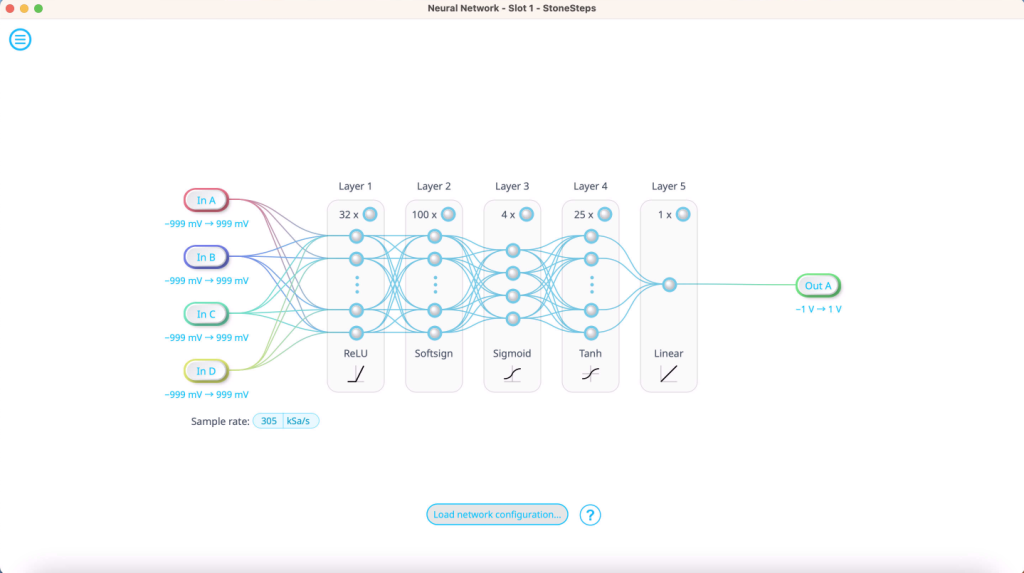Click the kSa/s sample rate unit
This screenshot has height=573, width=1024.
click(x=301, y=421)
